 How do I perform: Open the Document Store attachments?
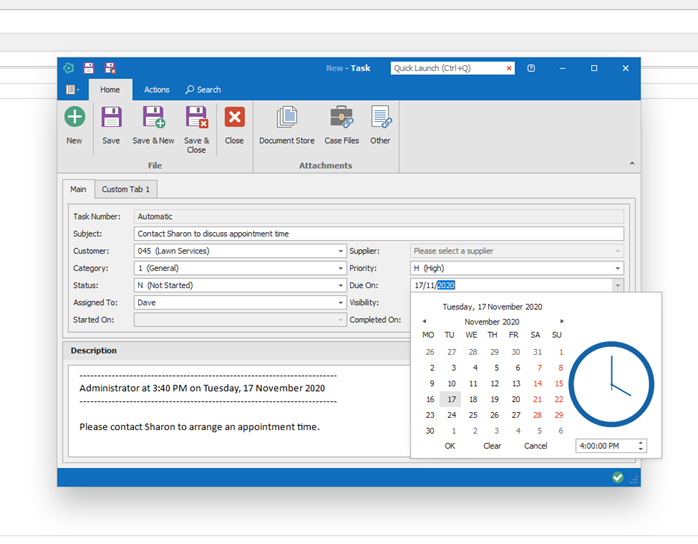coord(286,118)
